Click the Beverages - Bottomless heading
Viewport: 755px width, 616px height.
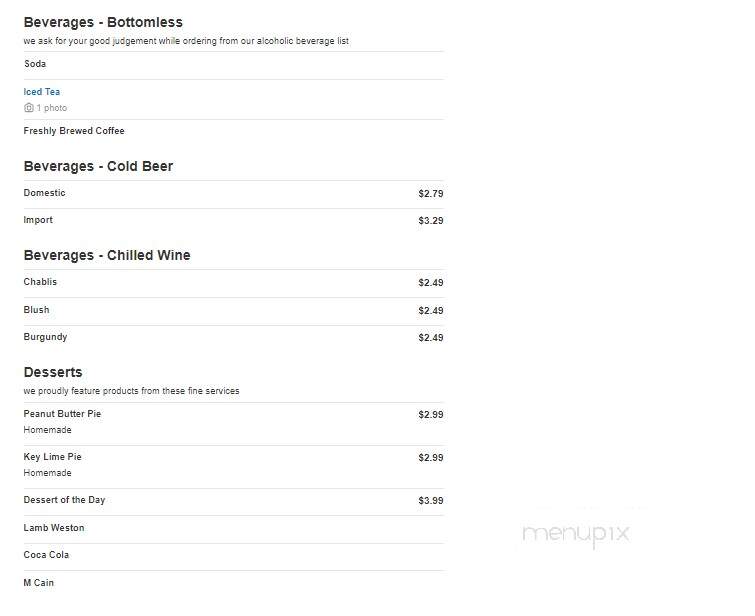click(103, 22)
